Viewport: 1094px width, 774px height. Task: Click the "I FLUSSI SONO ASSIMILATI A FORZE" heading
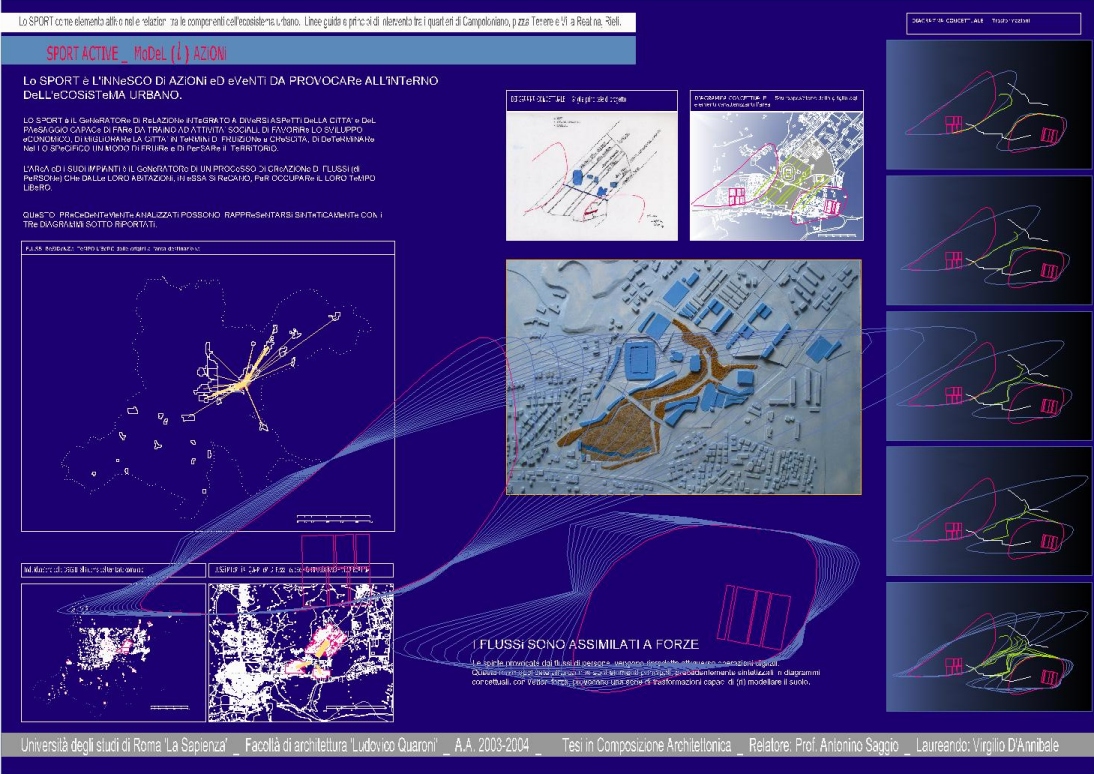click(x=585, y=643)
